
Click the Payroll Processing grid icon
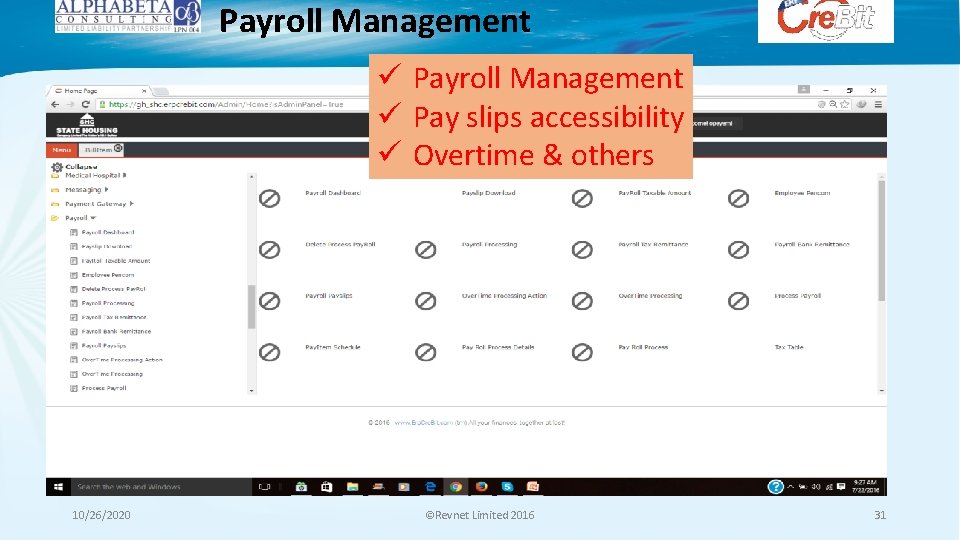point(426,250)
